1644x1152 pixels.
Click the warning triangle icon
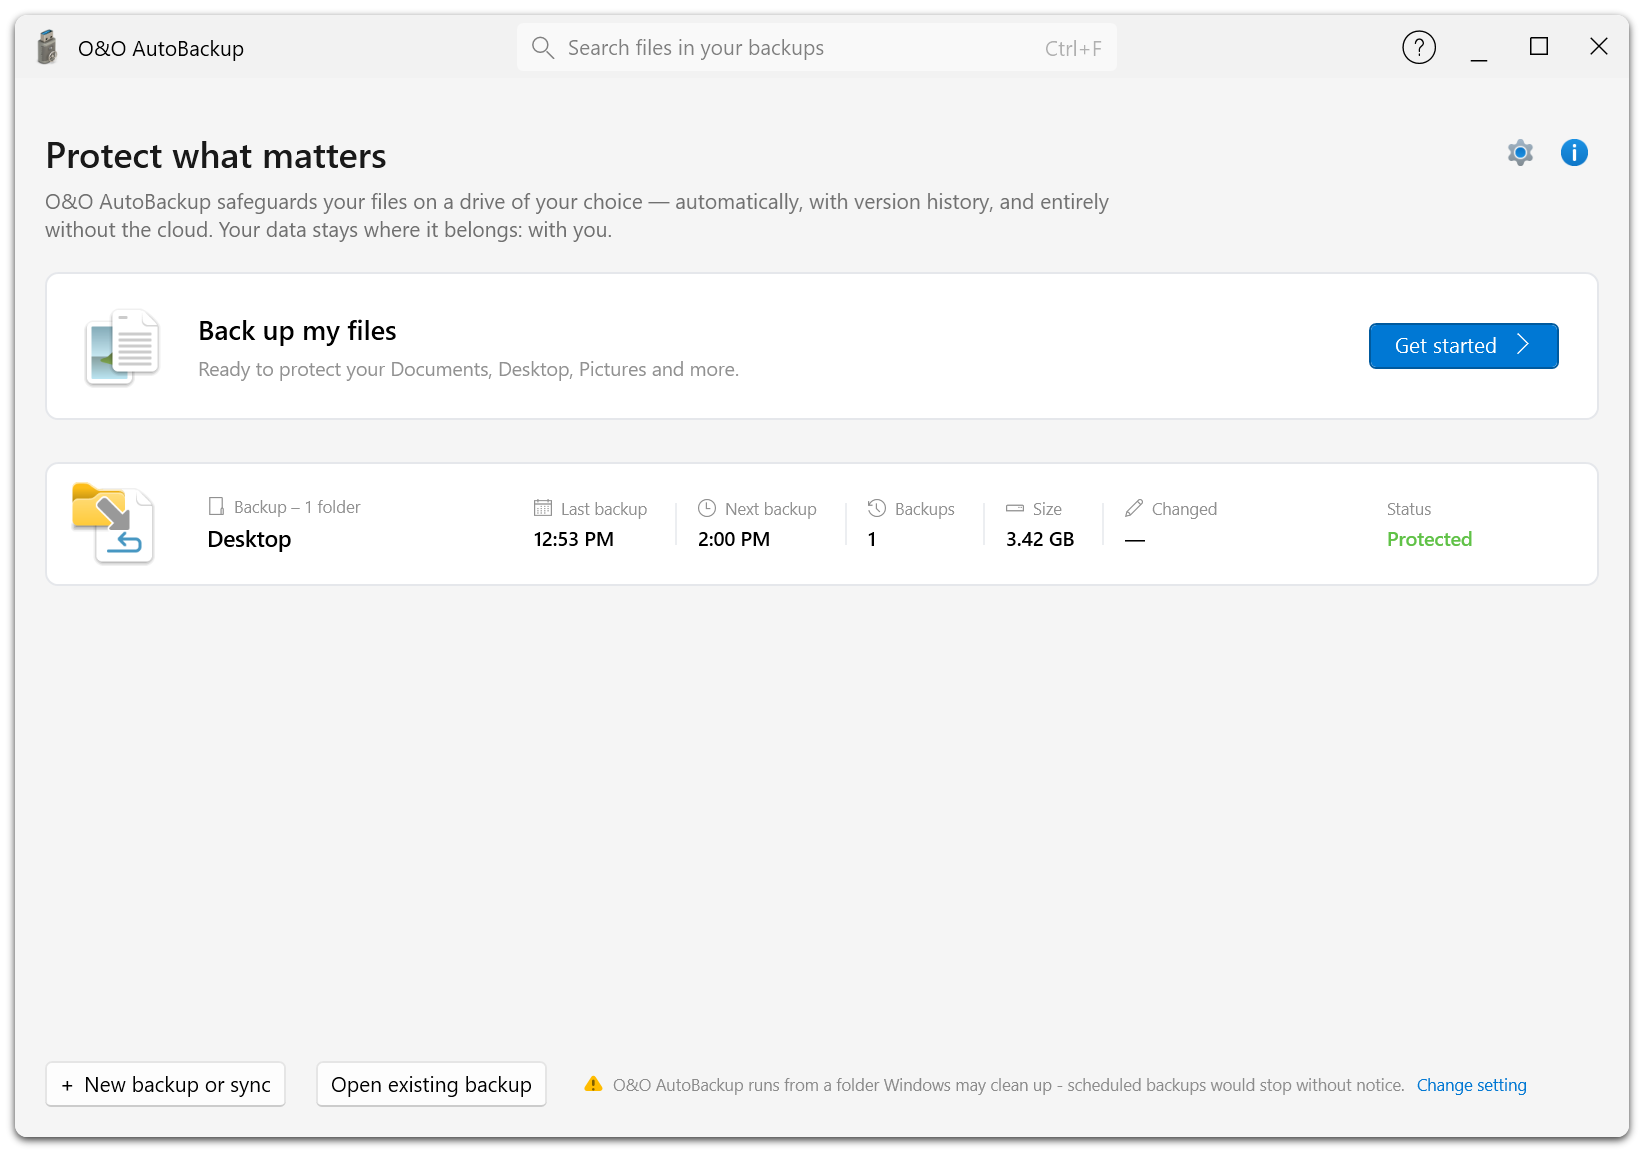tap(593, 1084)
